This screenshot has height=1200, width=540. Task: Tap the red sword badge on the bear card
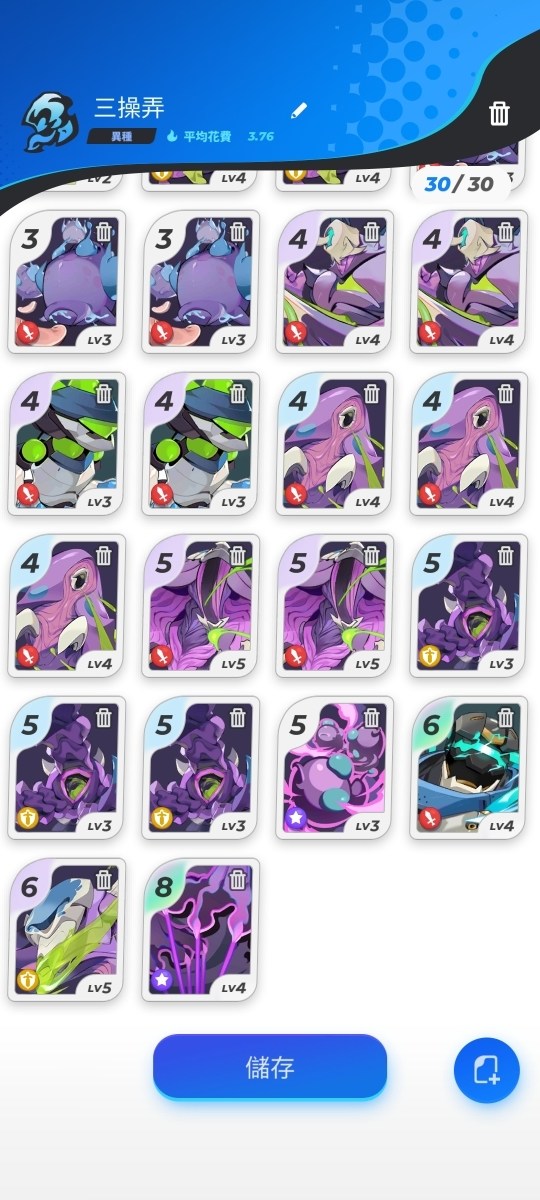(431, 819)
